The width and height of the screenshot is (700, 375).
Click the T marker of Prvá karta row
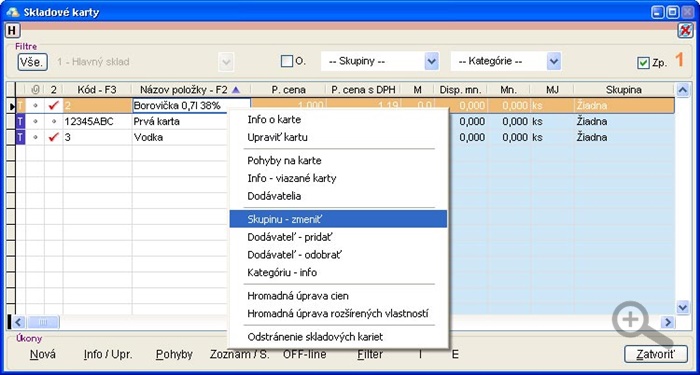coord(20,121)
